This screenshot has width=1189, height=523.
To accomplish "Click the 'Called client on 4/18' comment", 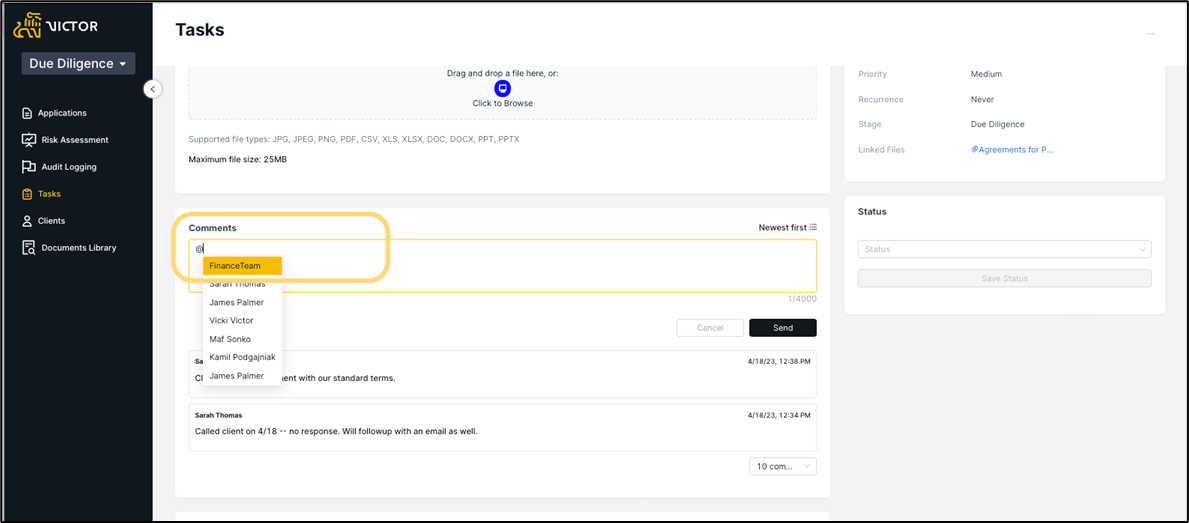I will [336, 431].
